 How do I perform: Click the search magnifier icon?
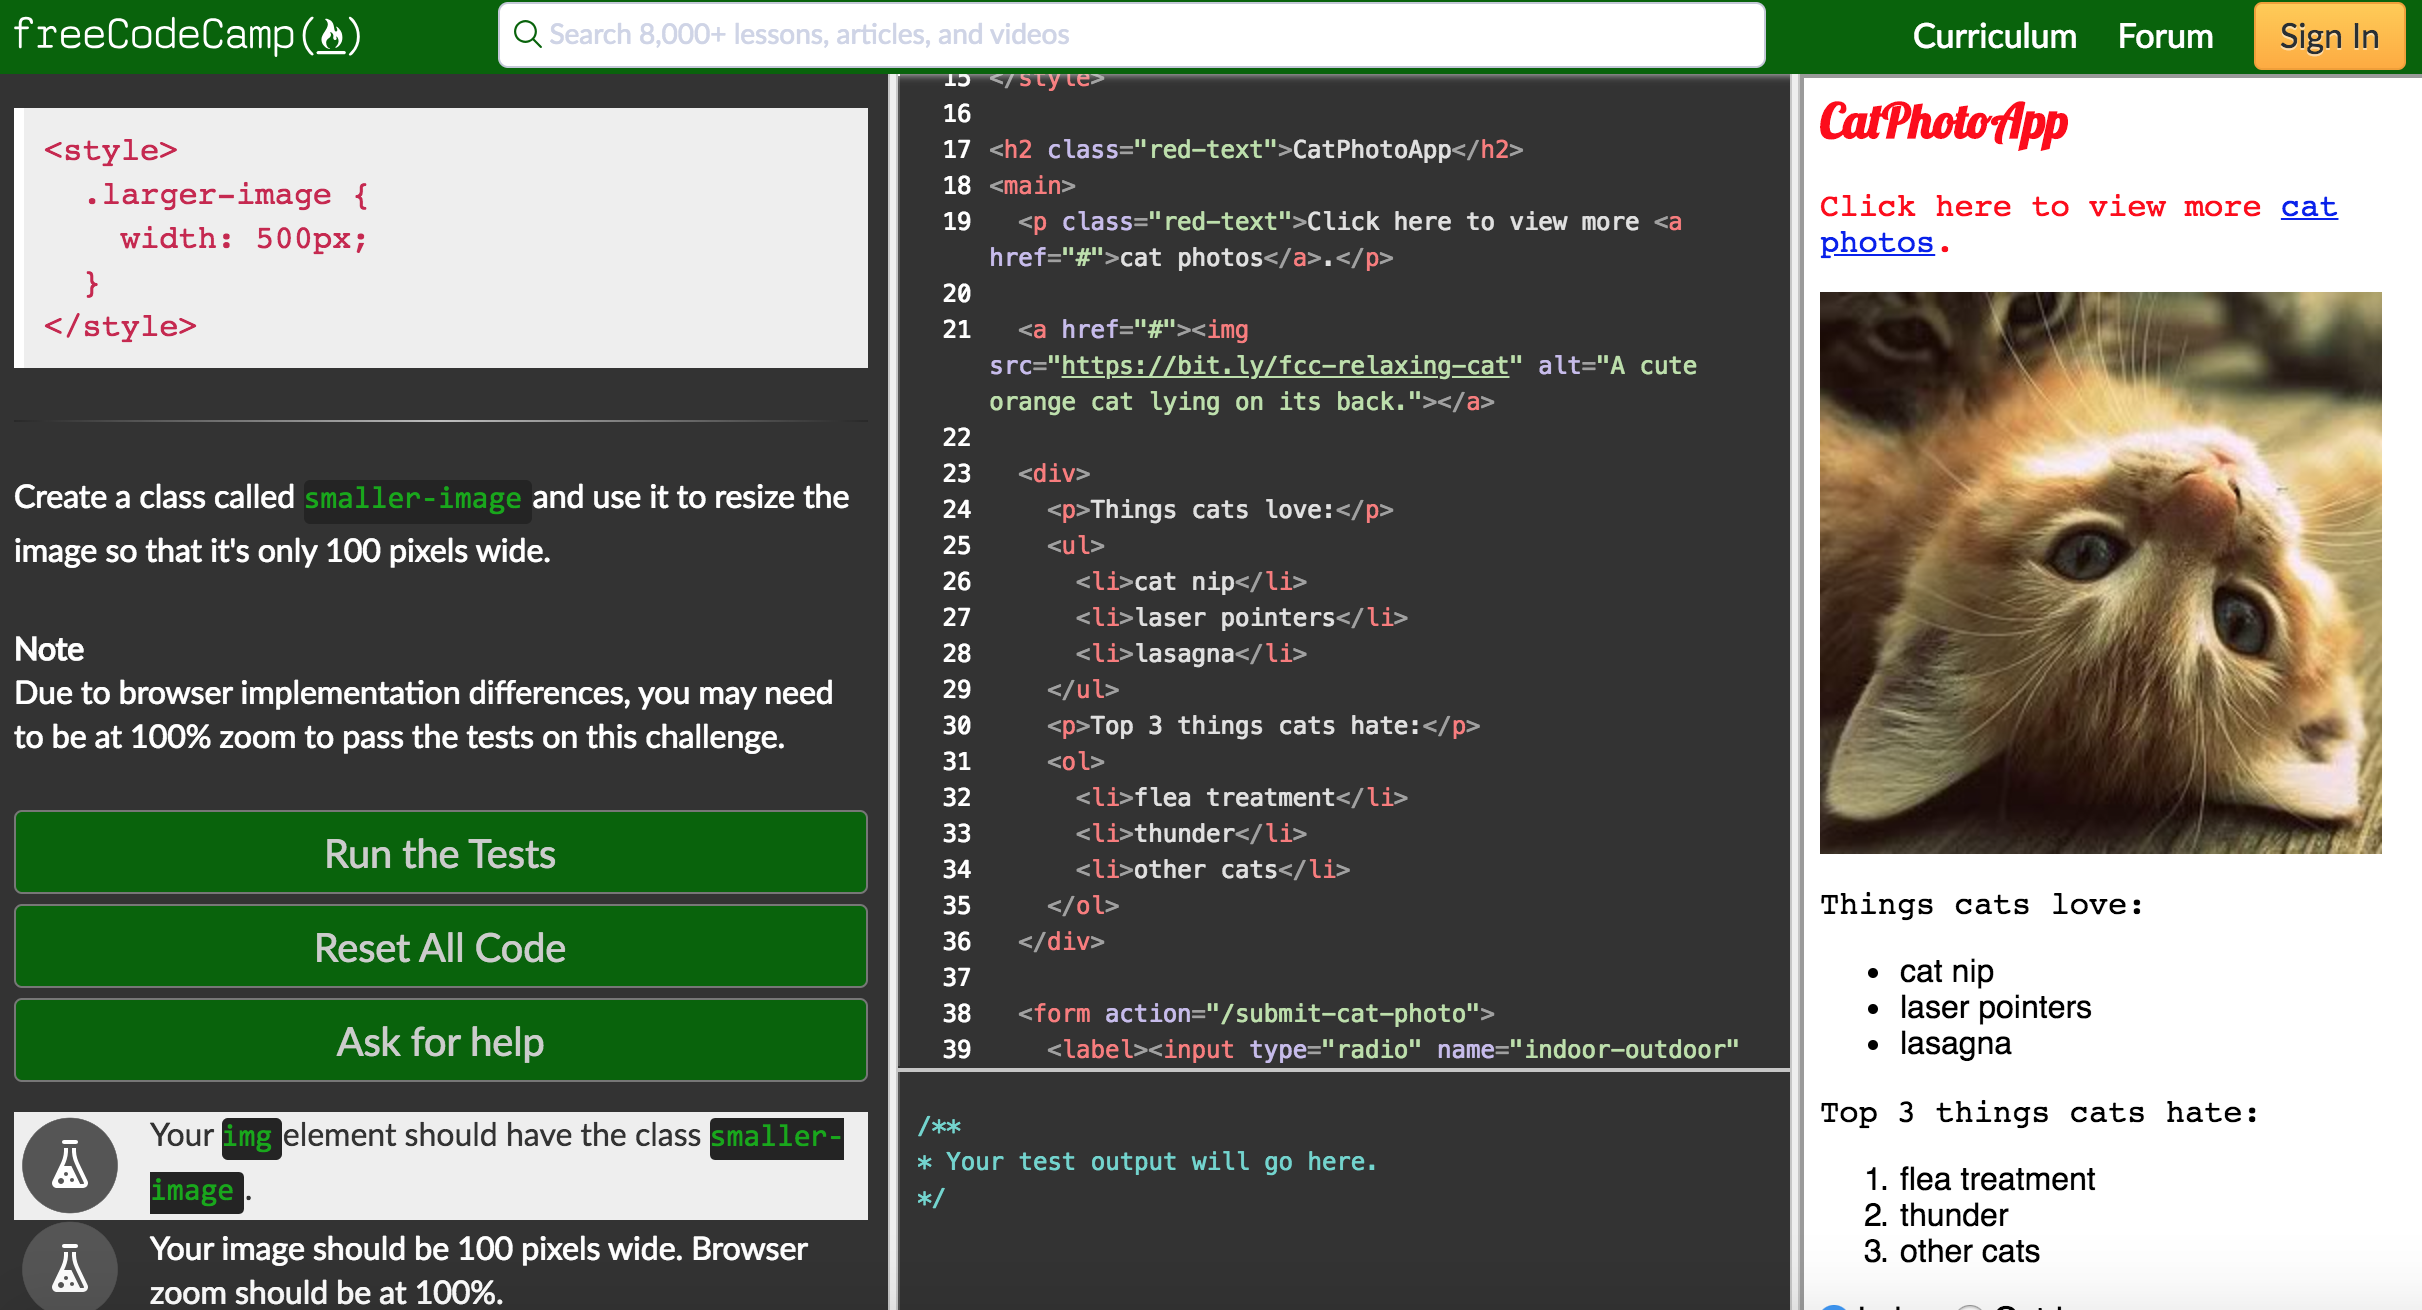(527, 34)
